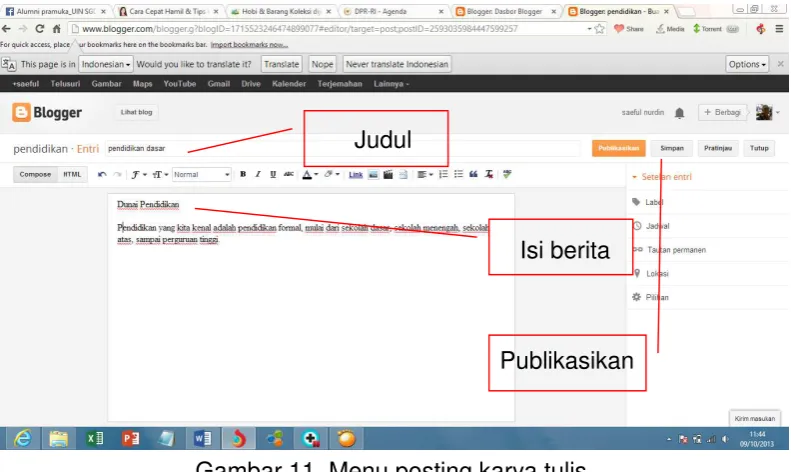This screenshot has height=472, width=791.
Task: Bookmark this page with star icon
Action: 599,29
